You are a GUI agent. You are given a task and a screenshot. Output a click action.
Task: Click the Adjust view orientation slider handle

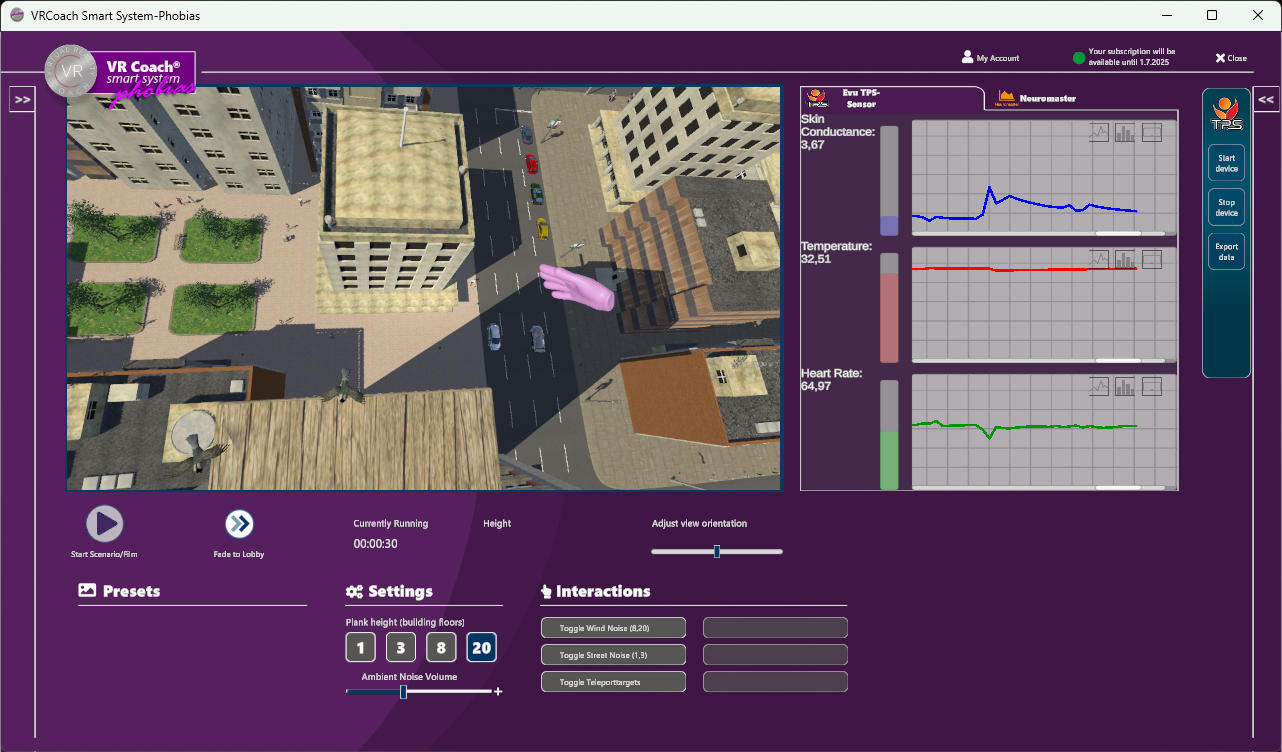click(717, 551)
